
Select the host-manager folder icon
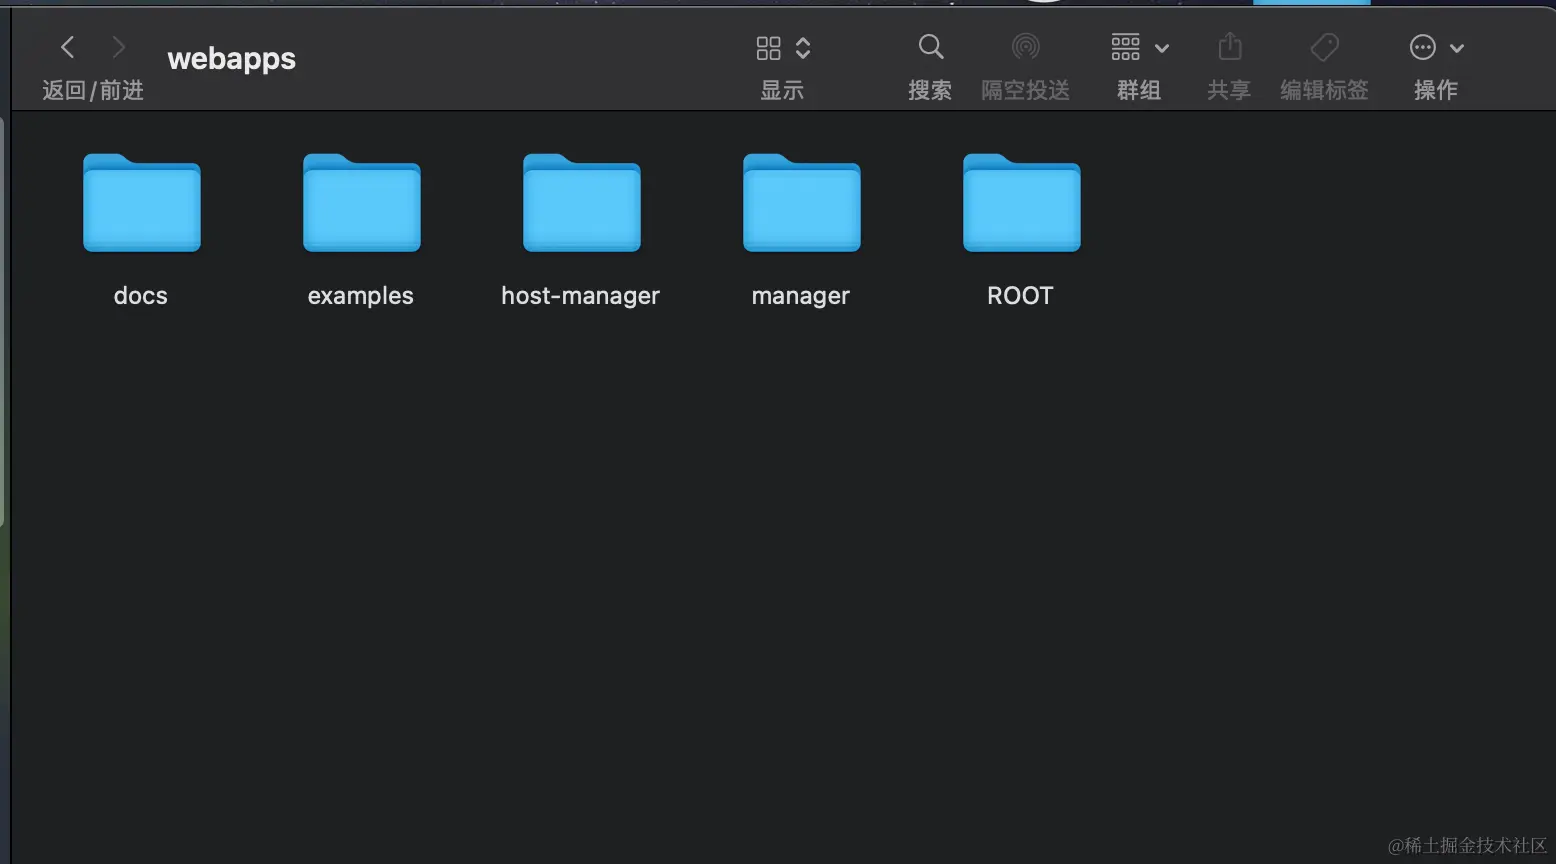582,203
